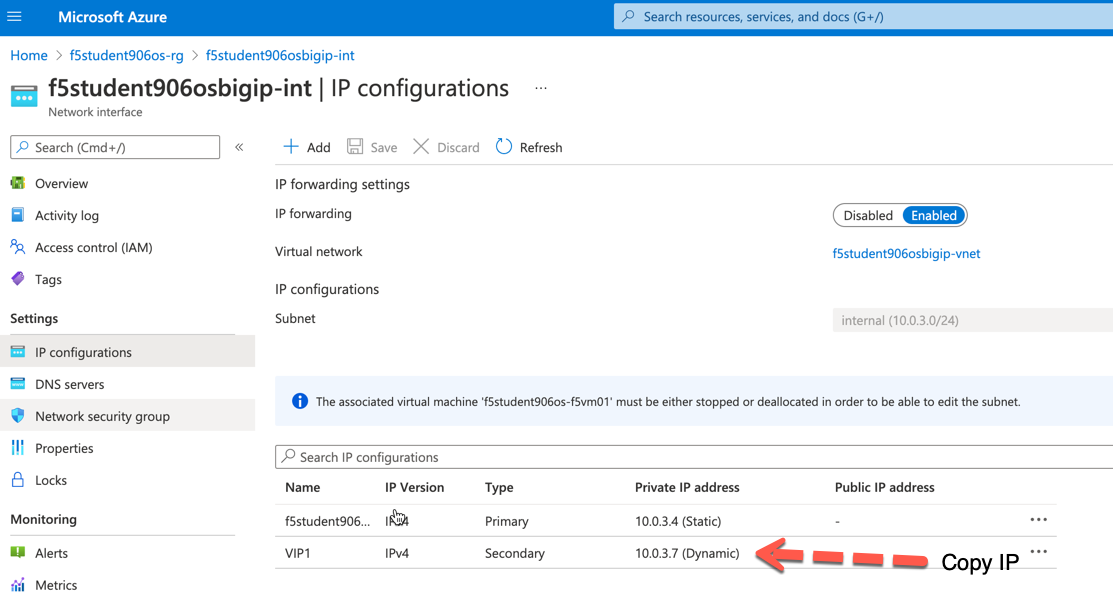Screen dimensions: 1113x603
Task: Click the Overview icon in sidebar
Action: (18, 183)
